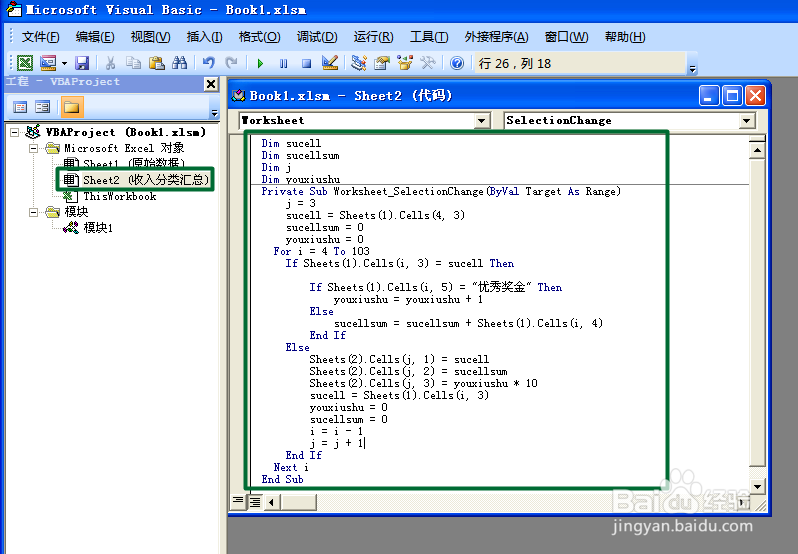This screenshot has height=554, width=798.
Task: Minimize the Sheet2 code window
Action: (x=708, y=96)
